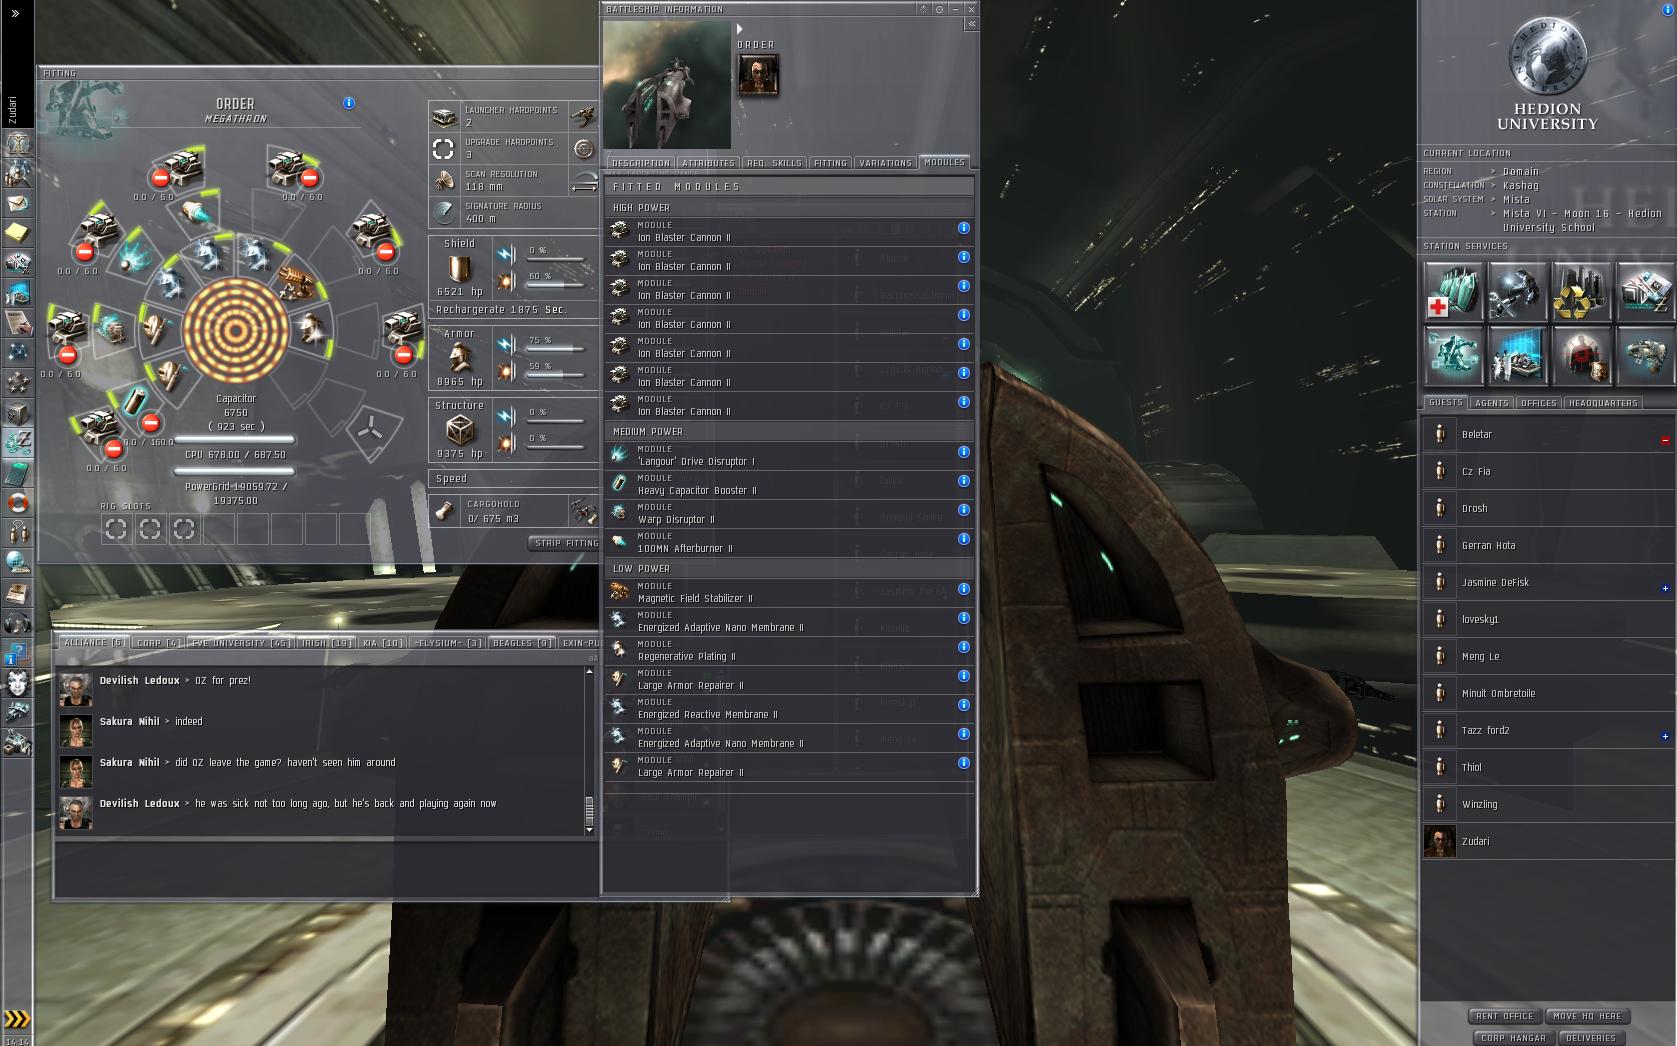This screenshot has height=1046, width=1677.
Task: Open the headphones jukebox icon in sidebar
Action: [x=17, y=622]
